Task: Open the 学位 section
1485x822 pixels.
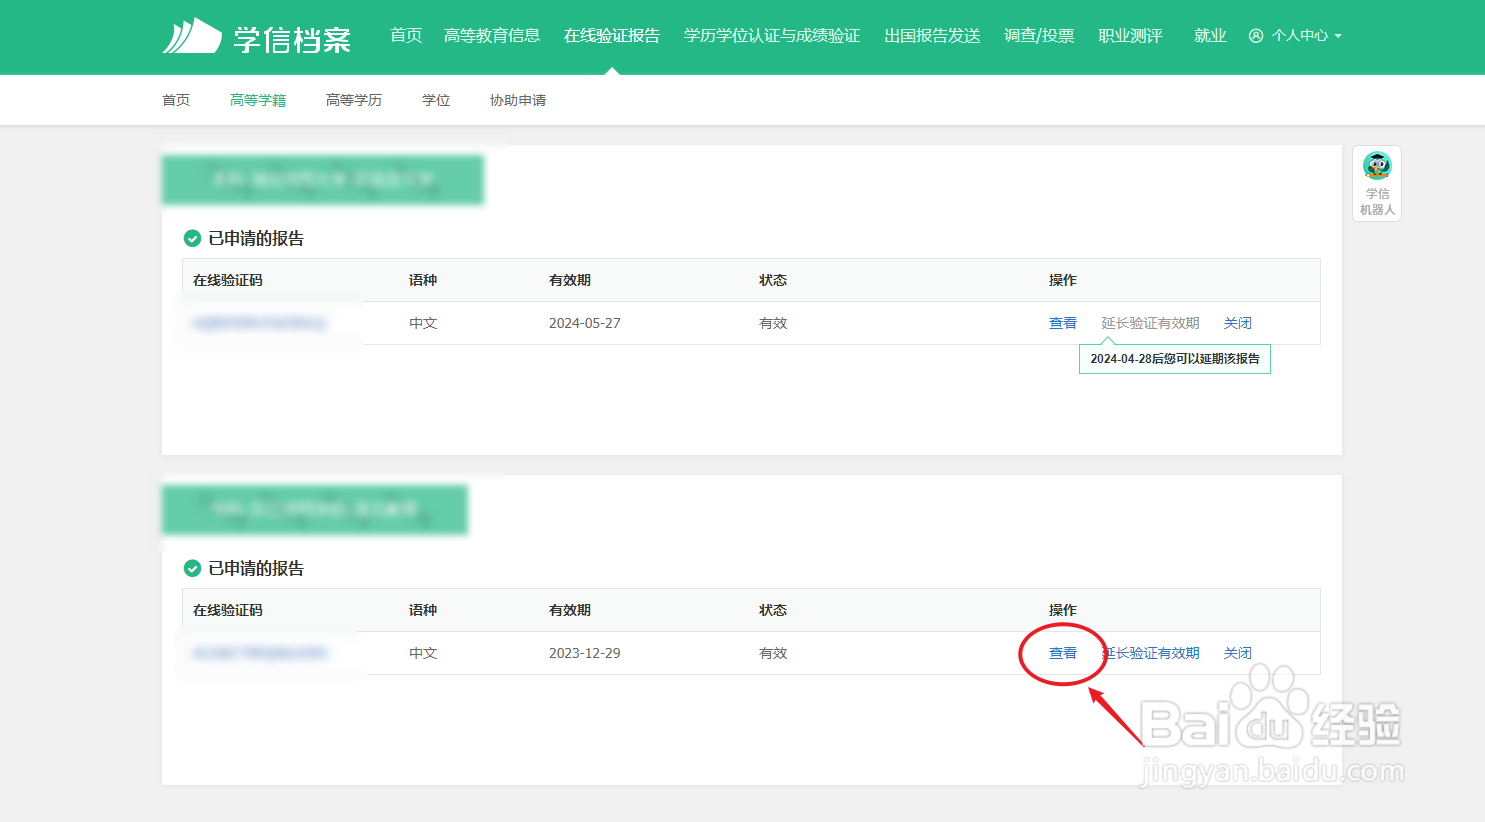Action: click(x=436, y=100)
